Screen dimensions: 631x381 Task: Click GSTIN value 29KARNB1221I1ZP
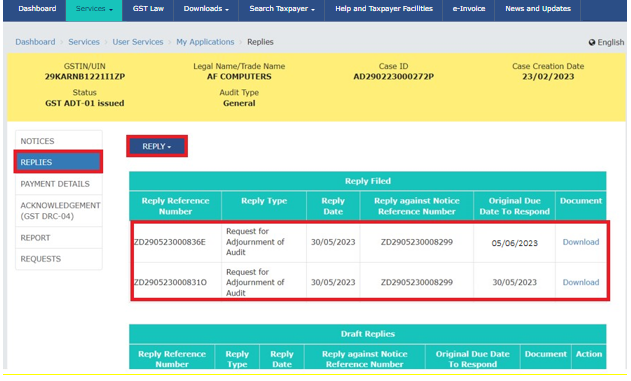pyautogui.click(x=85, y=77)
